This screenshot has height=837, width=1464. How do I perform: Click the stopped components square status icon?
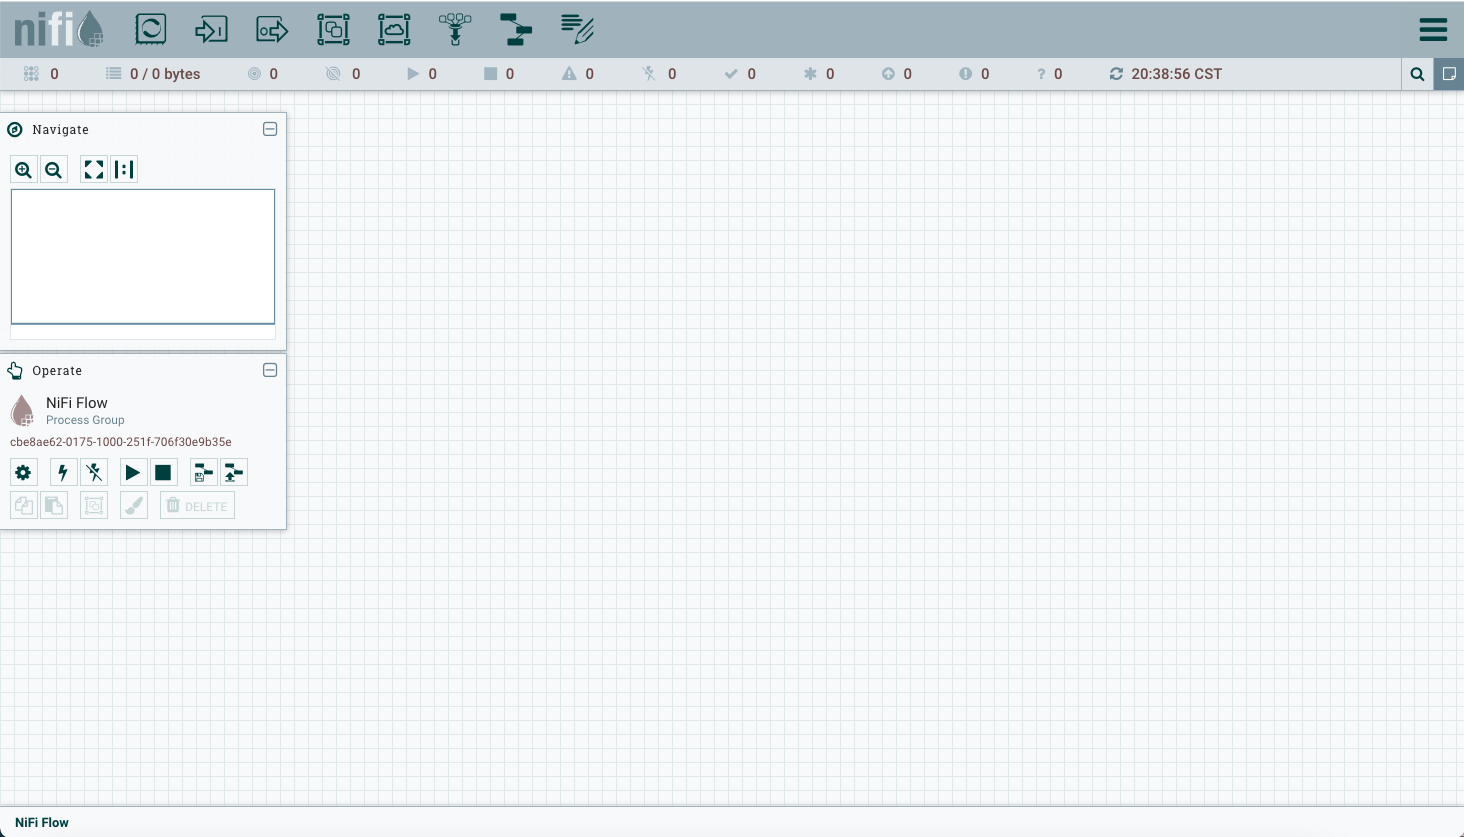pyautogui.click(x=490, y=74)
